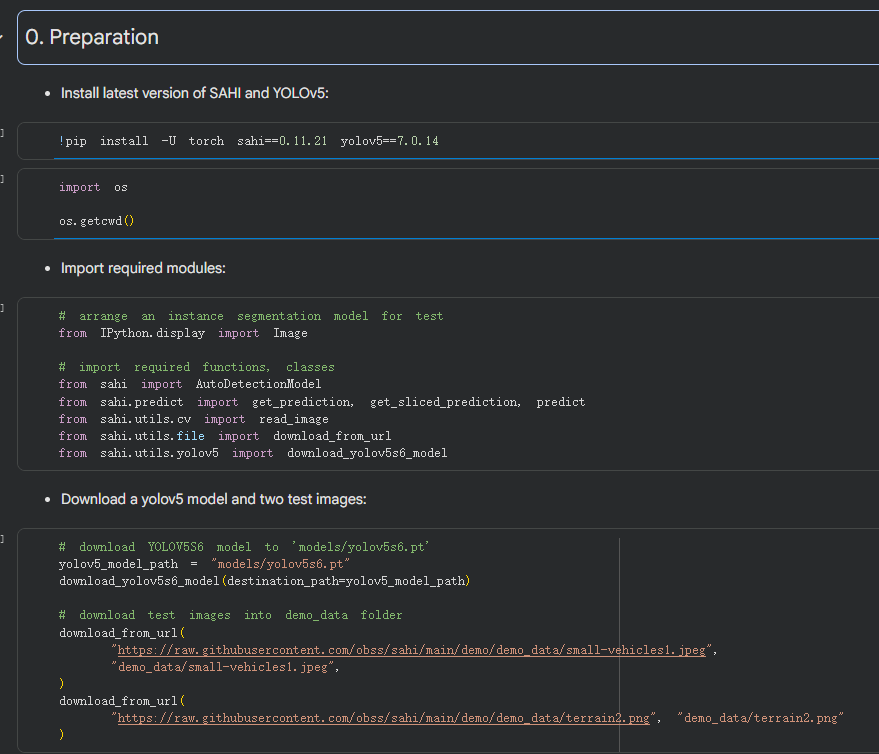The image size is (879, 754).
Task: Place cursor on 'os.getcwd()' line
Action: pos(96,221)
